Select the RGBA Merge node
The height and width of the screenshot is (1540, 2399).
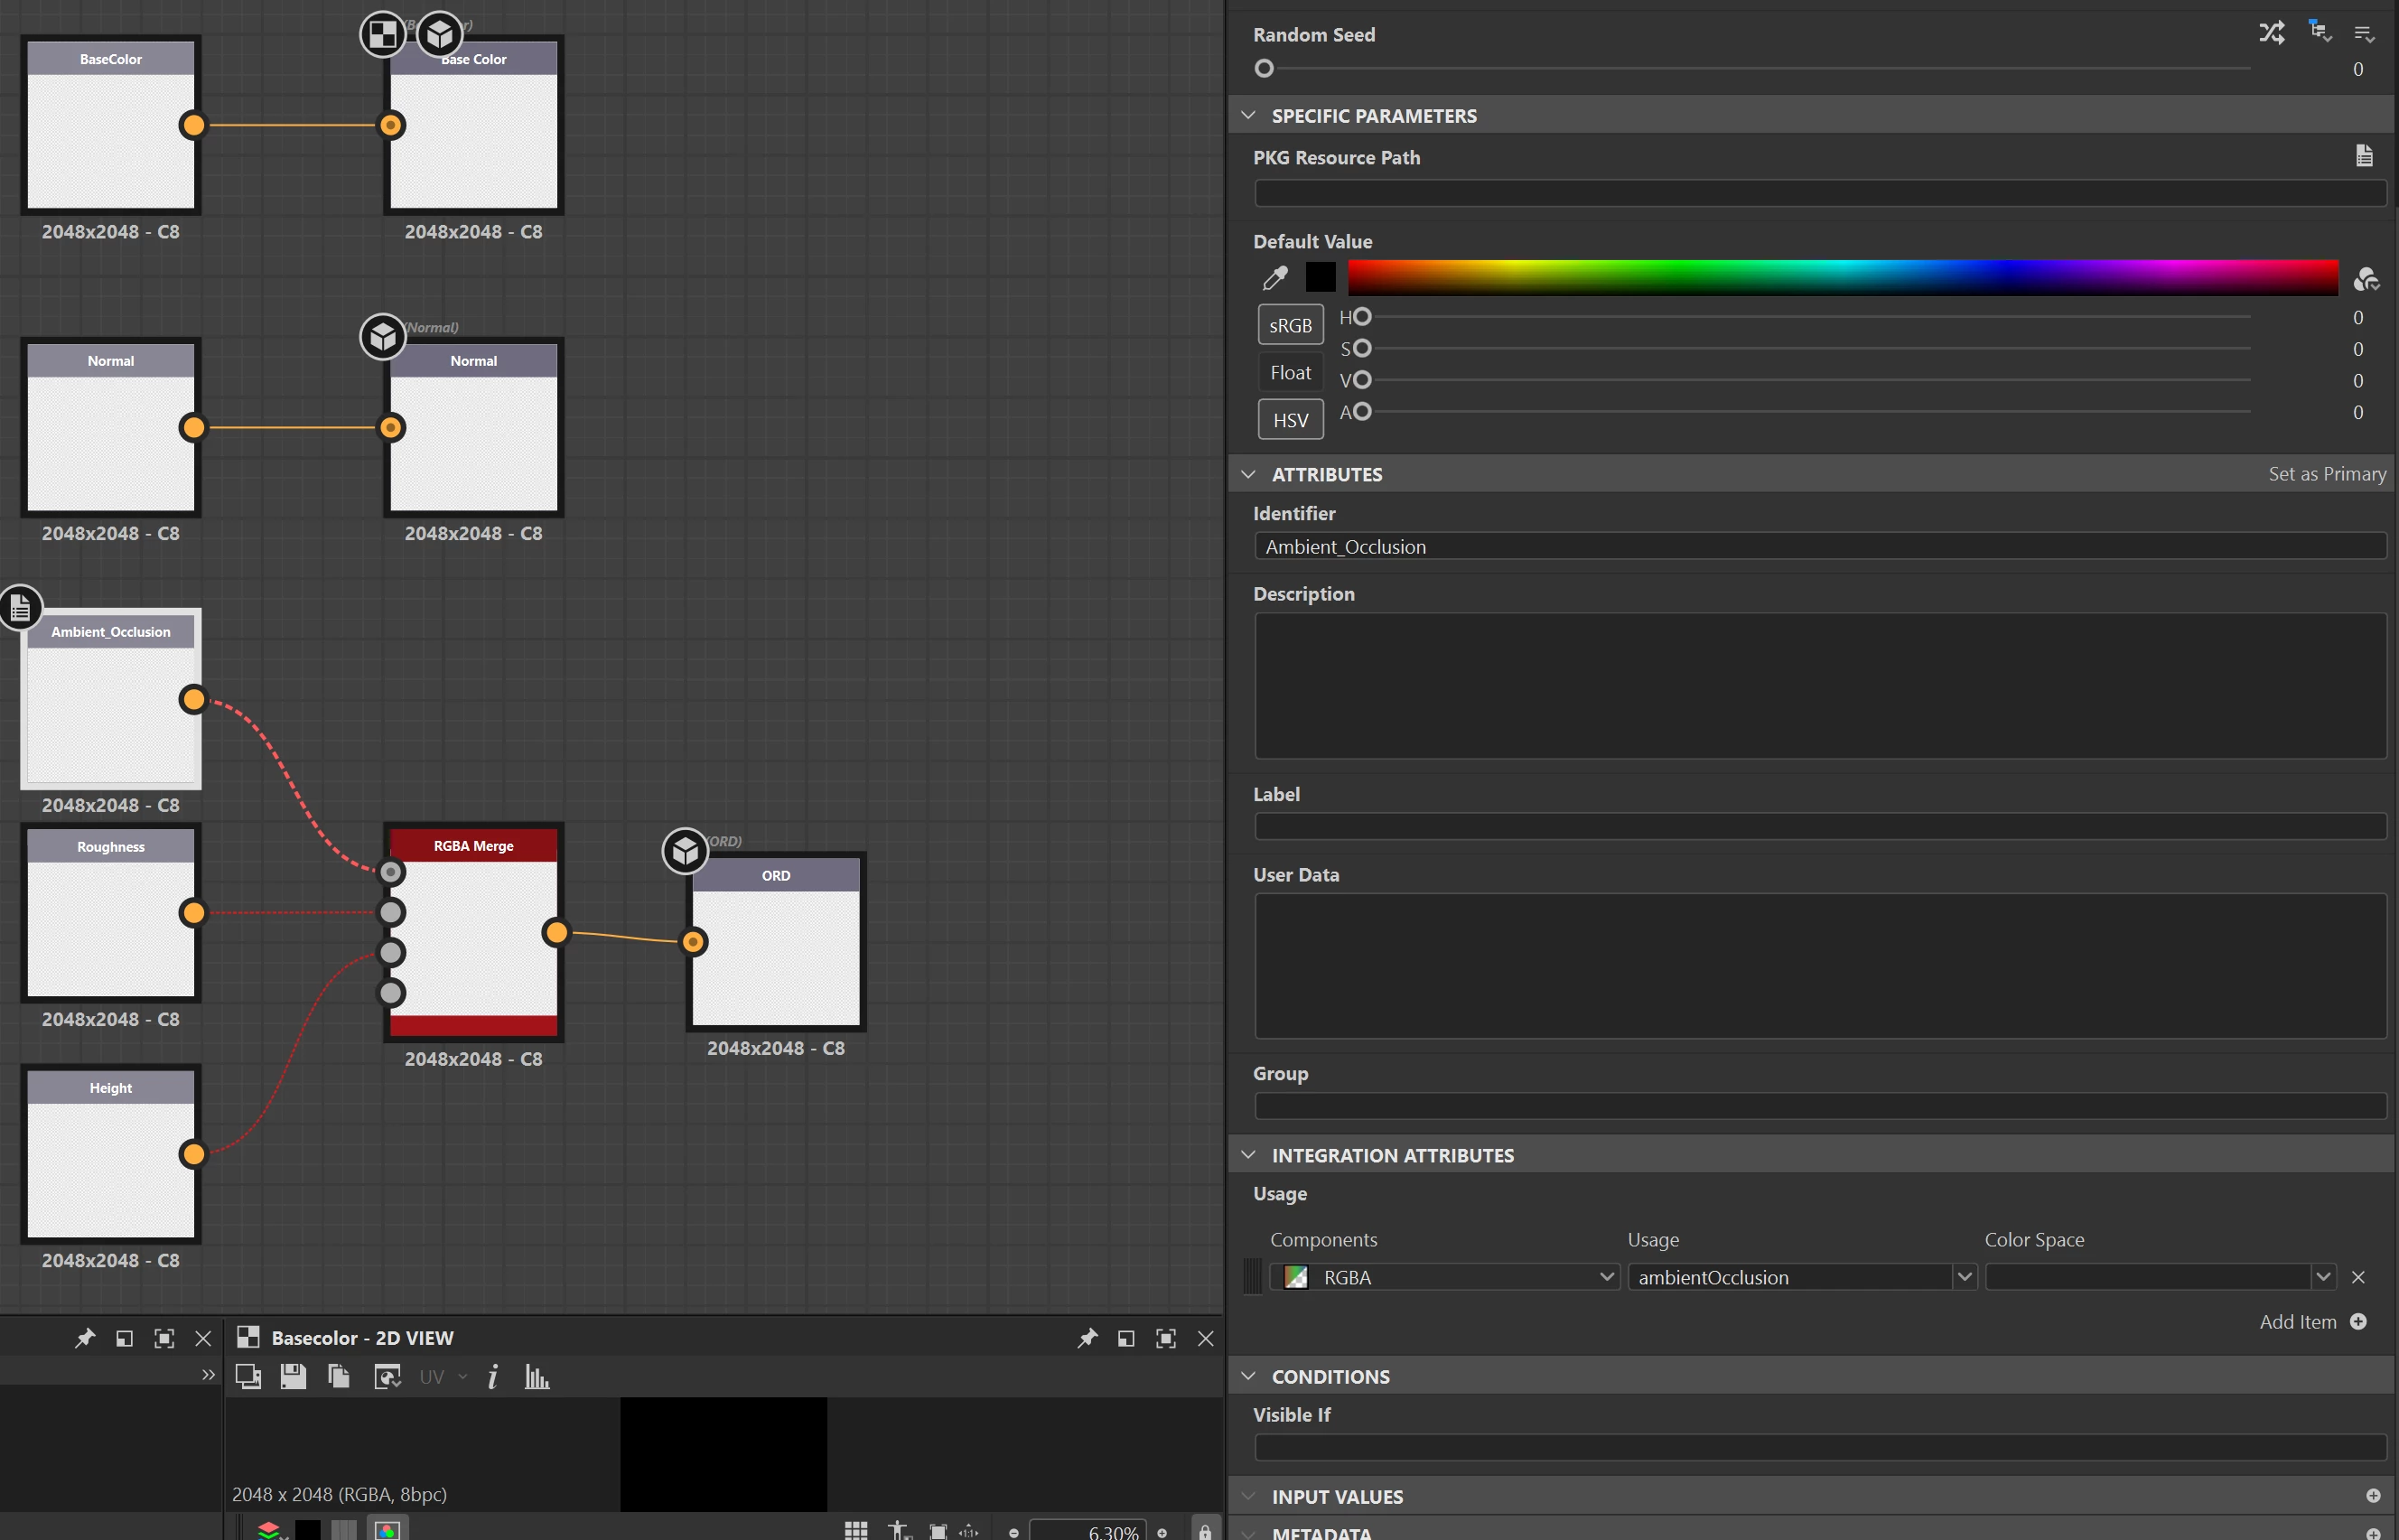(x=473, y=846)
